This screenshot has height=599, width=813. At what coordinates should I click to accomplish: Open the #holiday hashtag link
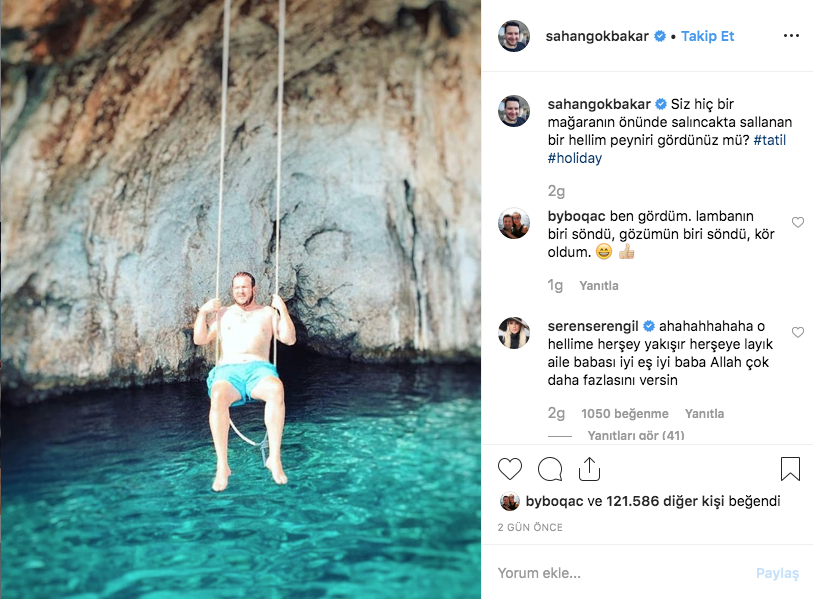[x=575, y=158]
